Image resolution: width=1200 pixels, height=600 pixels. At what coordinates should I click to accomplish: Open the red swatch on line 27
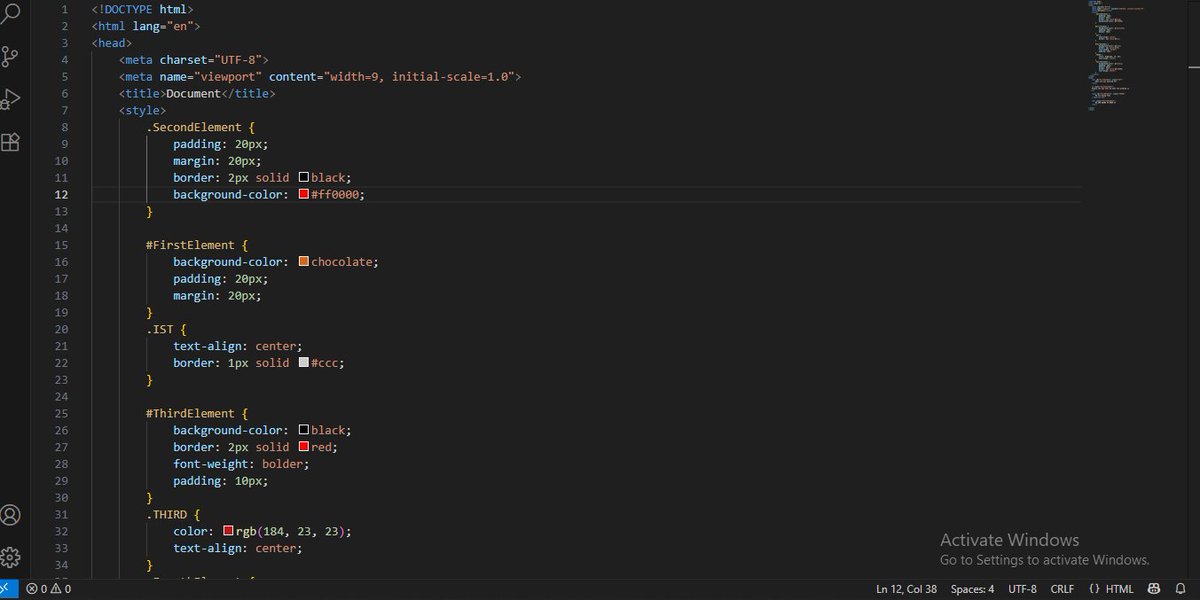tap(303, 447)
